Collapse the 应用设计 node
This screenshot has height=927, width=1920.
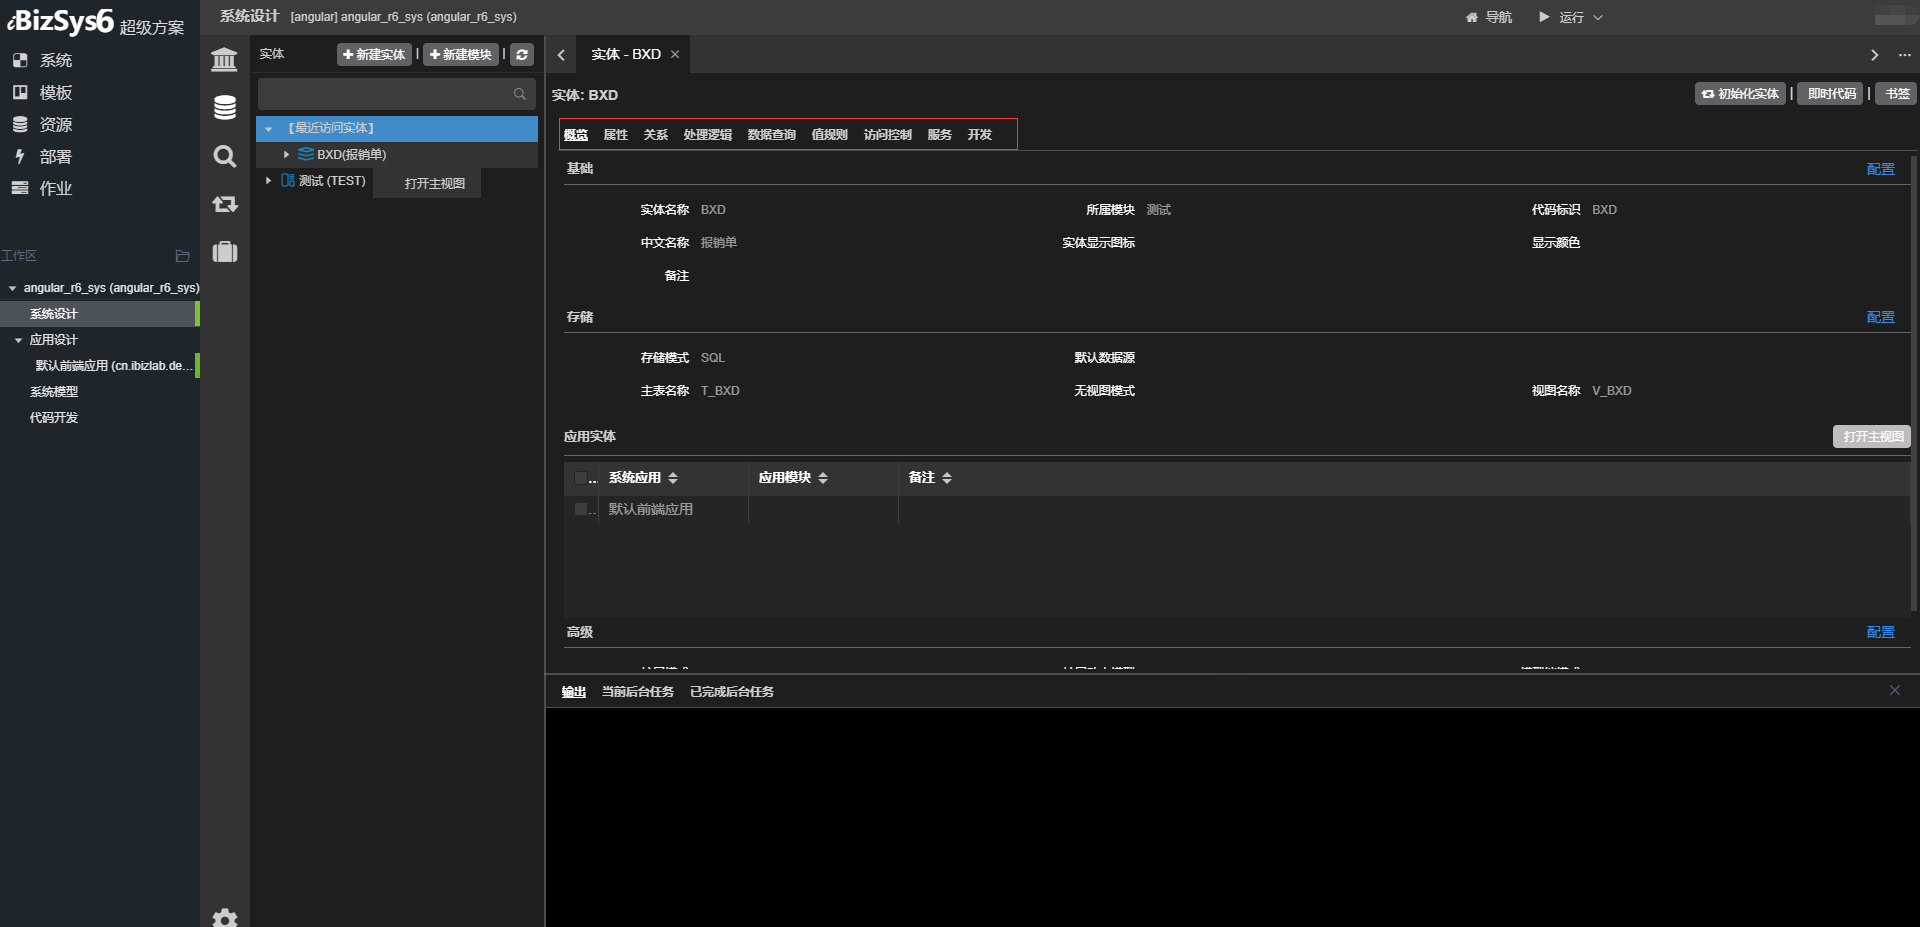tap(18, 340)
